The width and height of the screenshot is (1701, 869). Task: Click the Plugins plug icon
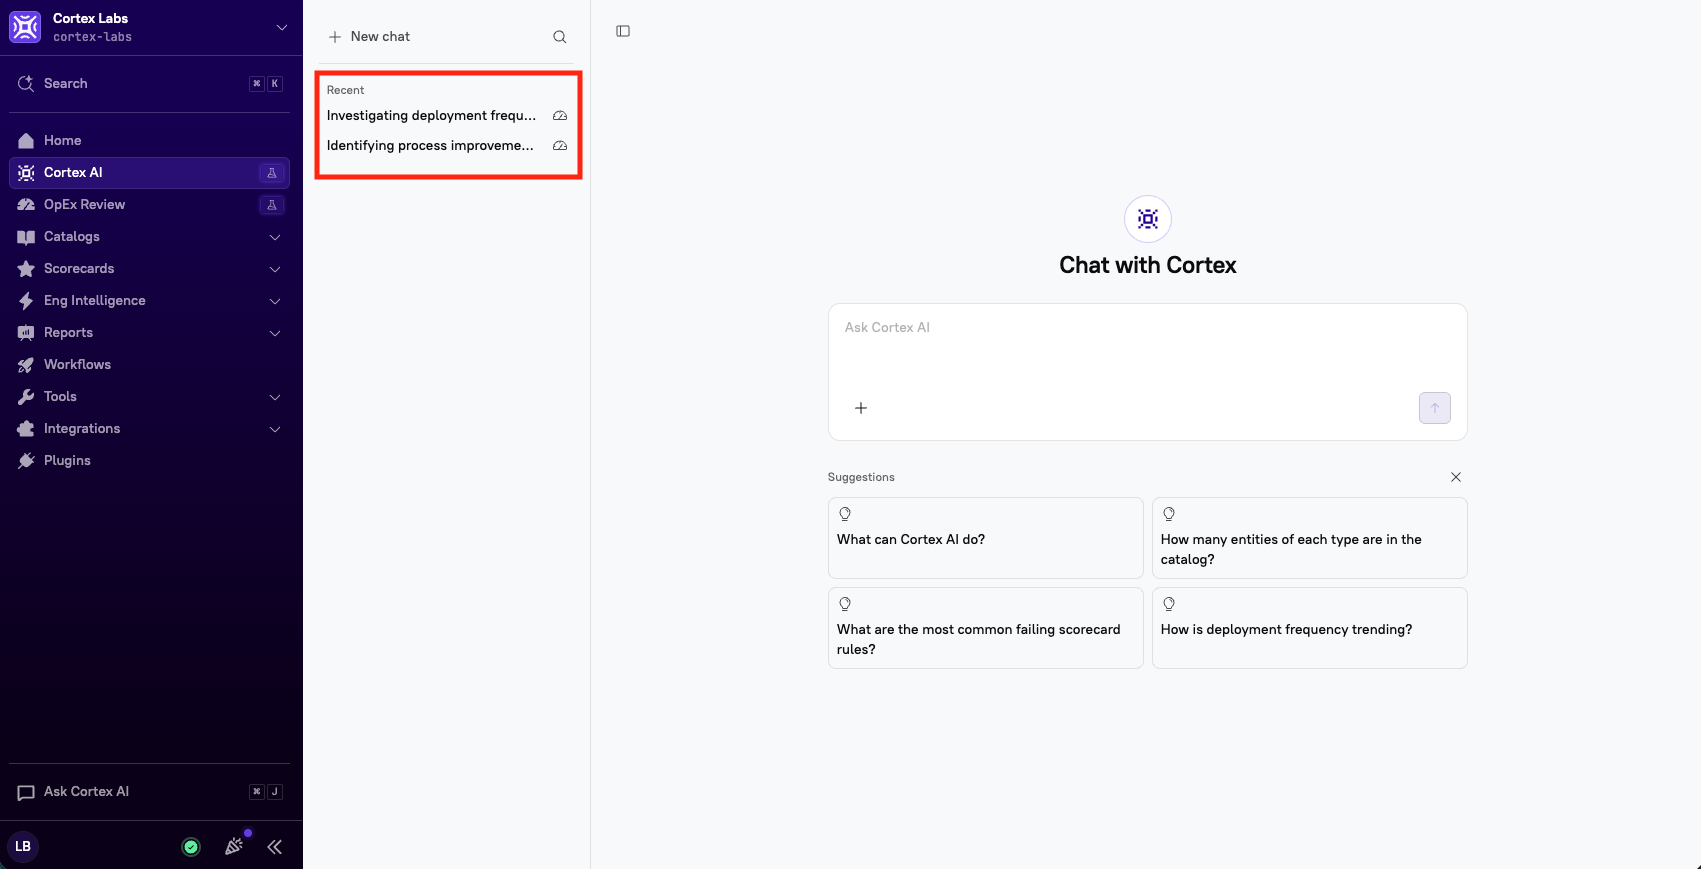(x=26, y=461)
